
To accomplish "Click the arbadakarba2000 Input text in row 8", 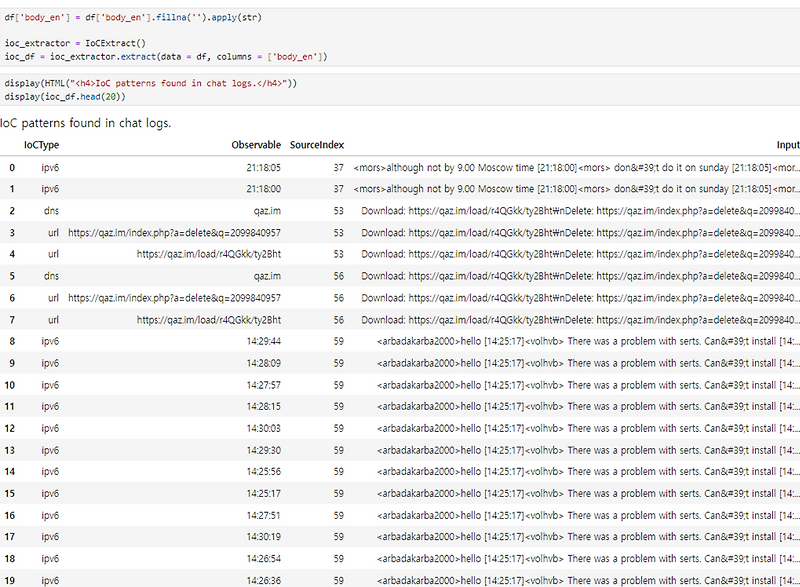I will pyautogui.click(x=588, y=341).
